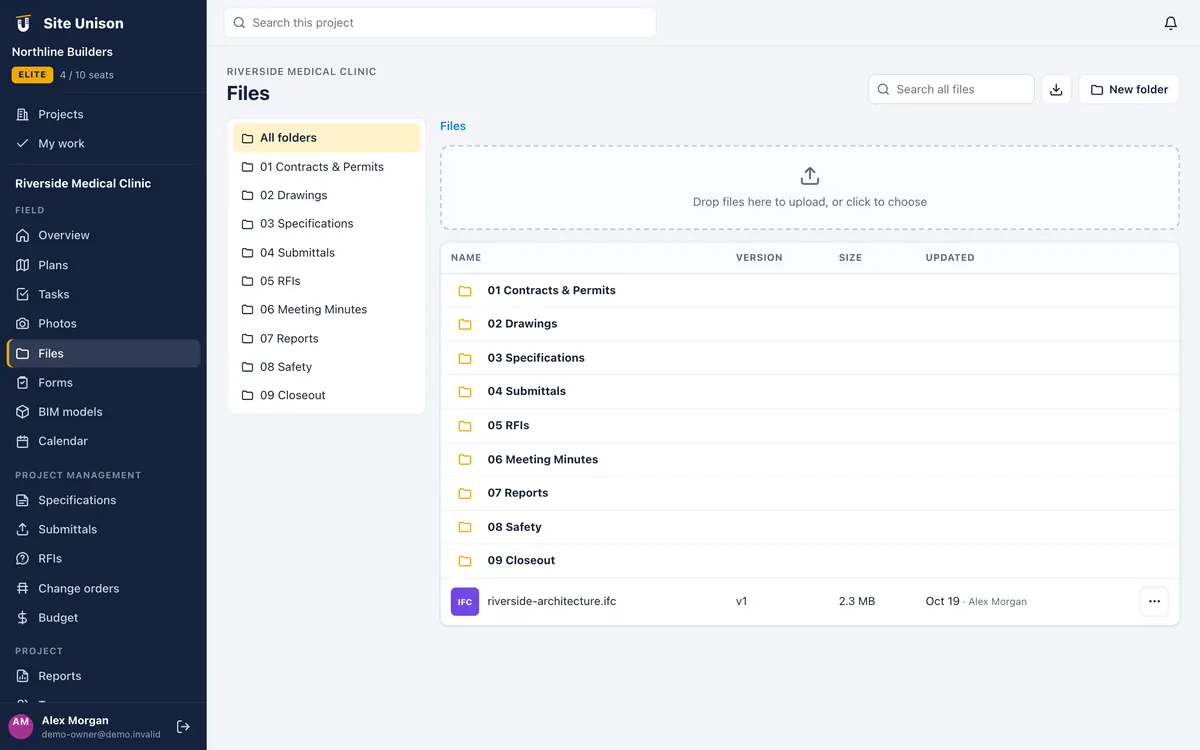Click the BIM models cube icon
1200x750 pixels.
click(23, 411)
